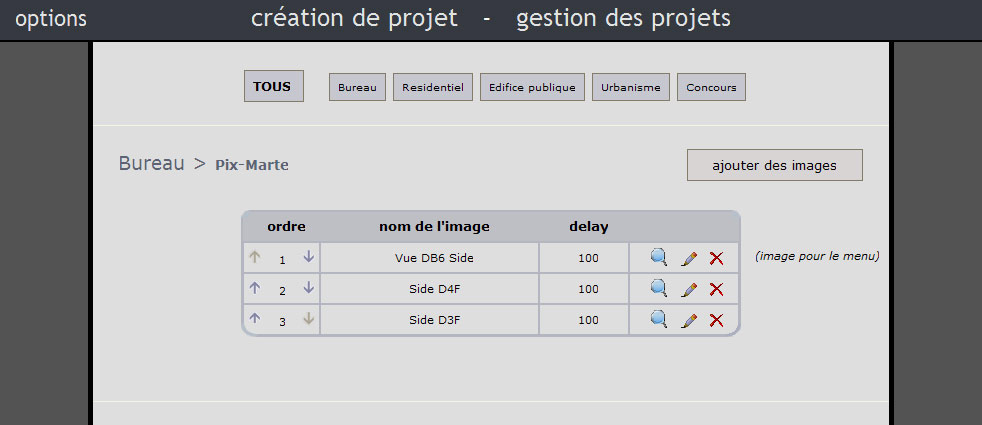This screenshot has height=425, width=982.
Task: Select the Résidentiel category filter
Action: tap(432, 88)
